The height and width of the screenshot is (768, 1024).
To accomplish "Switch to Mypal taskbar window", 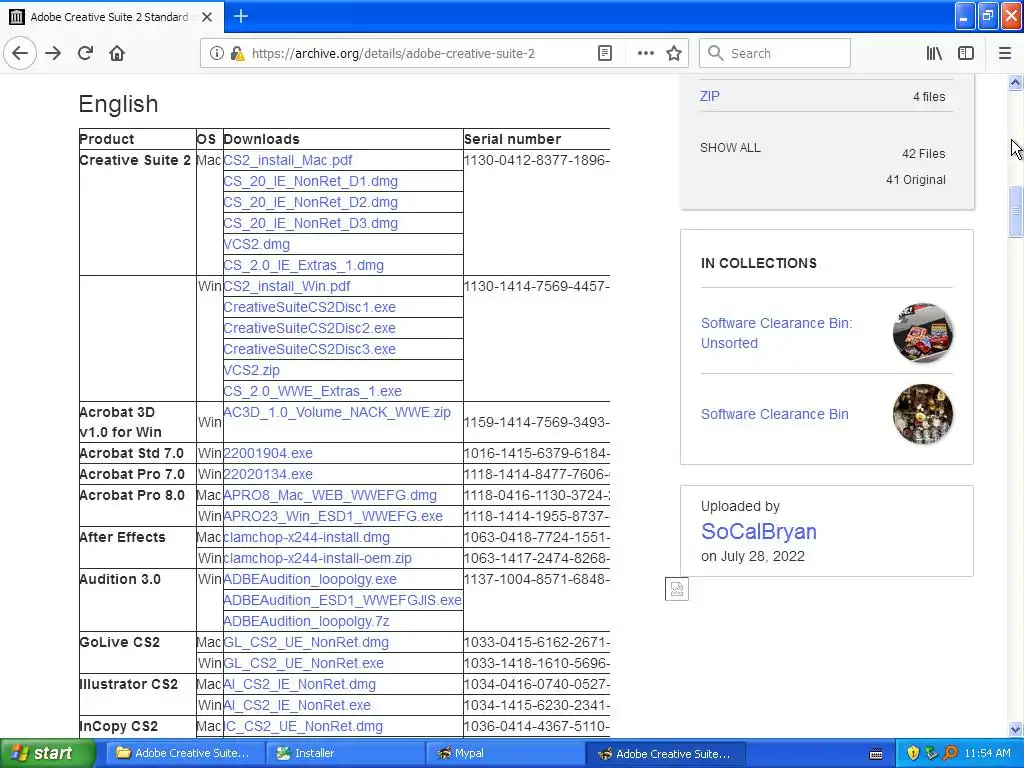I will point(504,753).
